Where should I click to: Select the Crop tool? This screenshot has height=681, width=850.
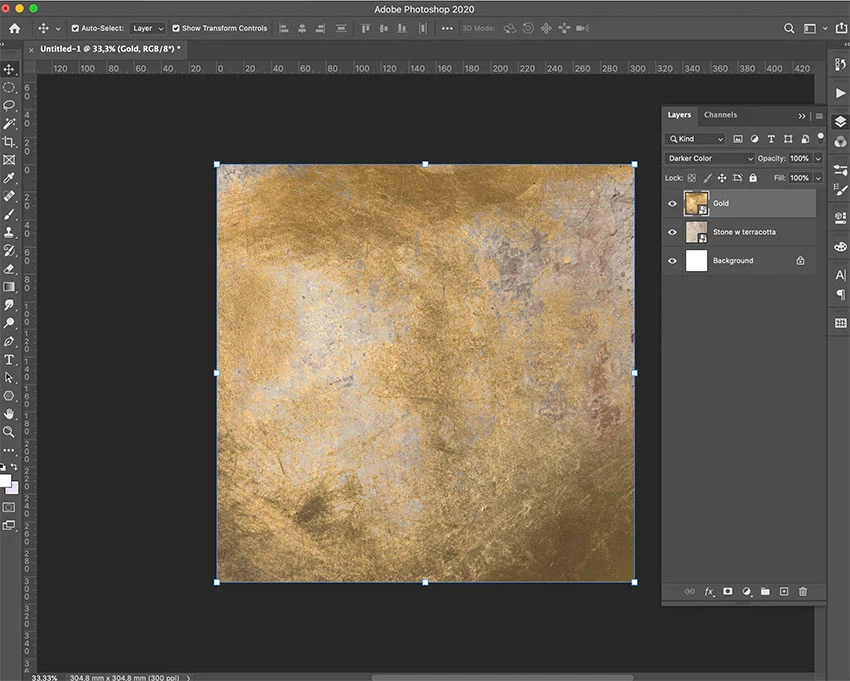coord(9,142)
